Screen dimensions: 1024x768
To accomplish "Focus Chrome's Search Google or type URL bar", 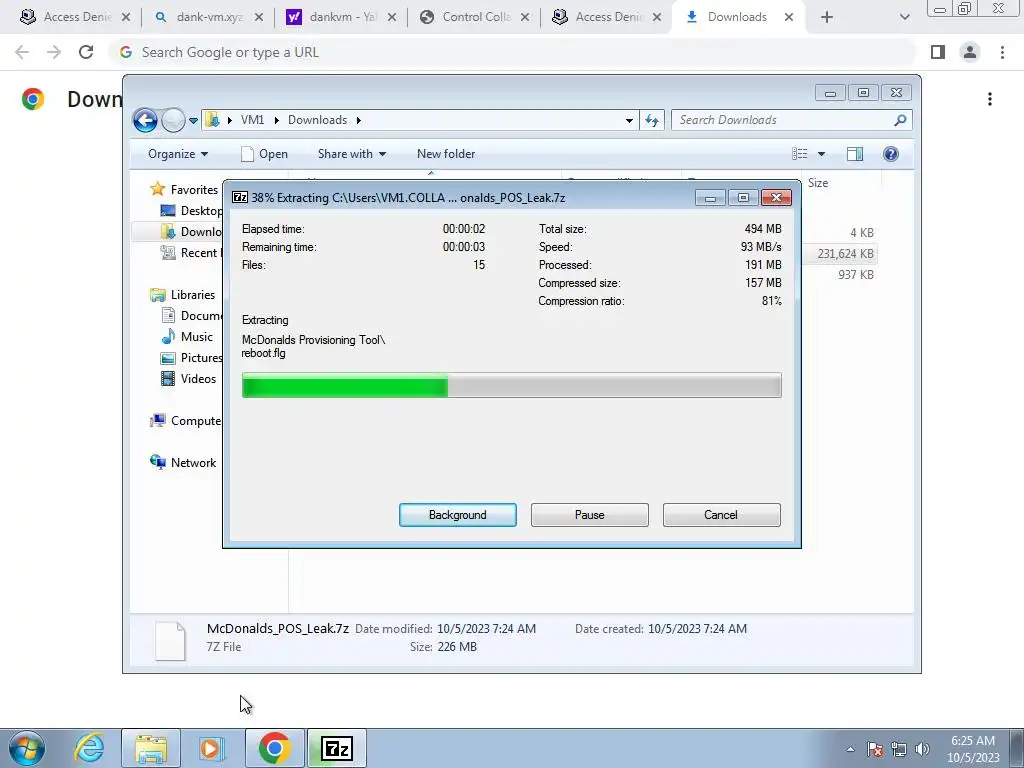I will (x=513, y=52).
